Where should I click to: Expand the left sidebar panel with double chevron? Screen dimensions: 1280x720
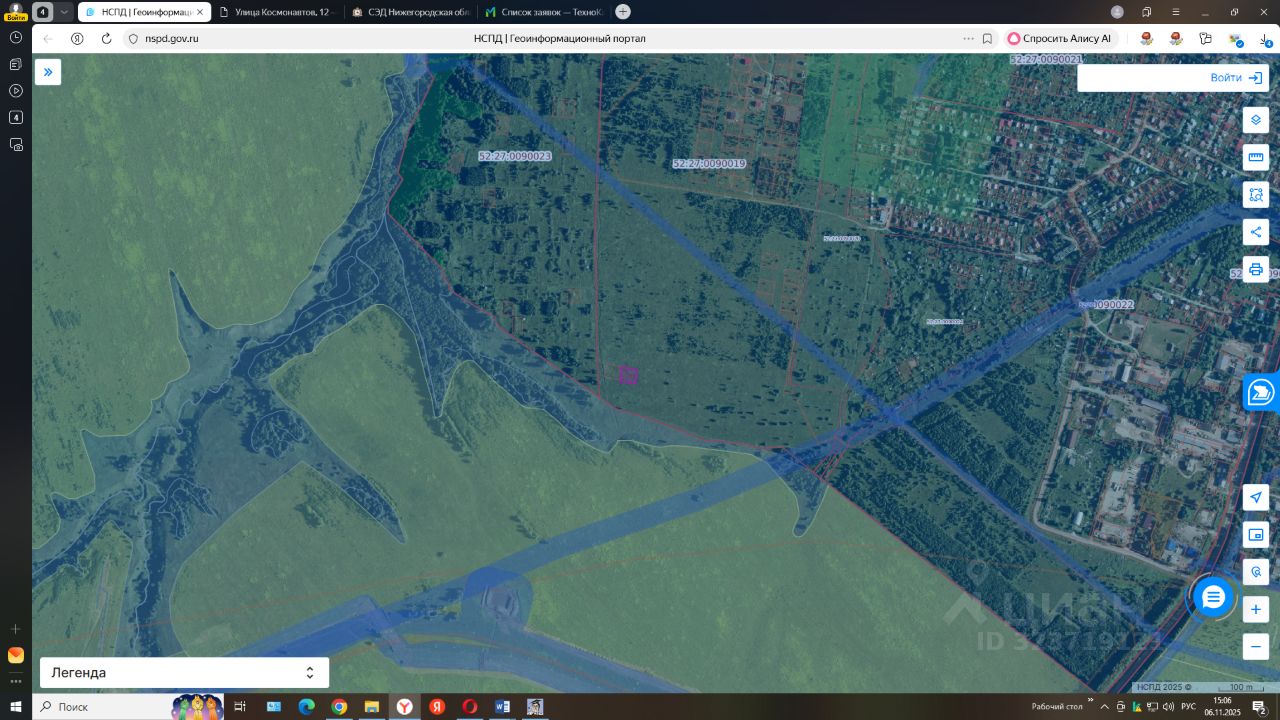48,72
